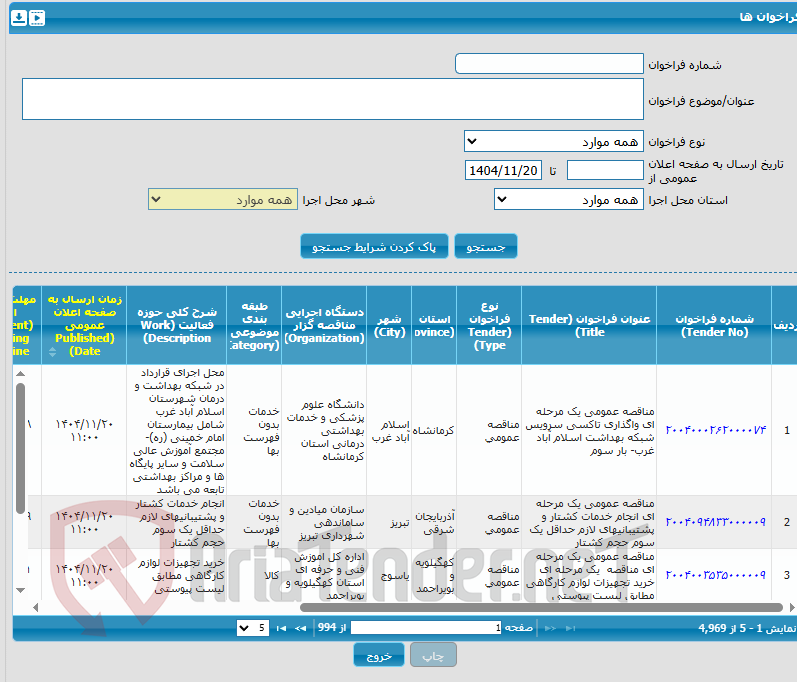The height and width of the screenshot is (682, 797).
Task: Open شهر محل اجرا dropdown
Action: click(223, 199)
